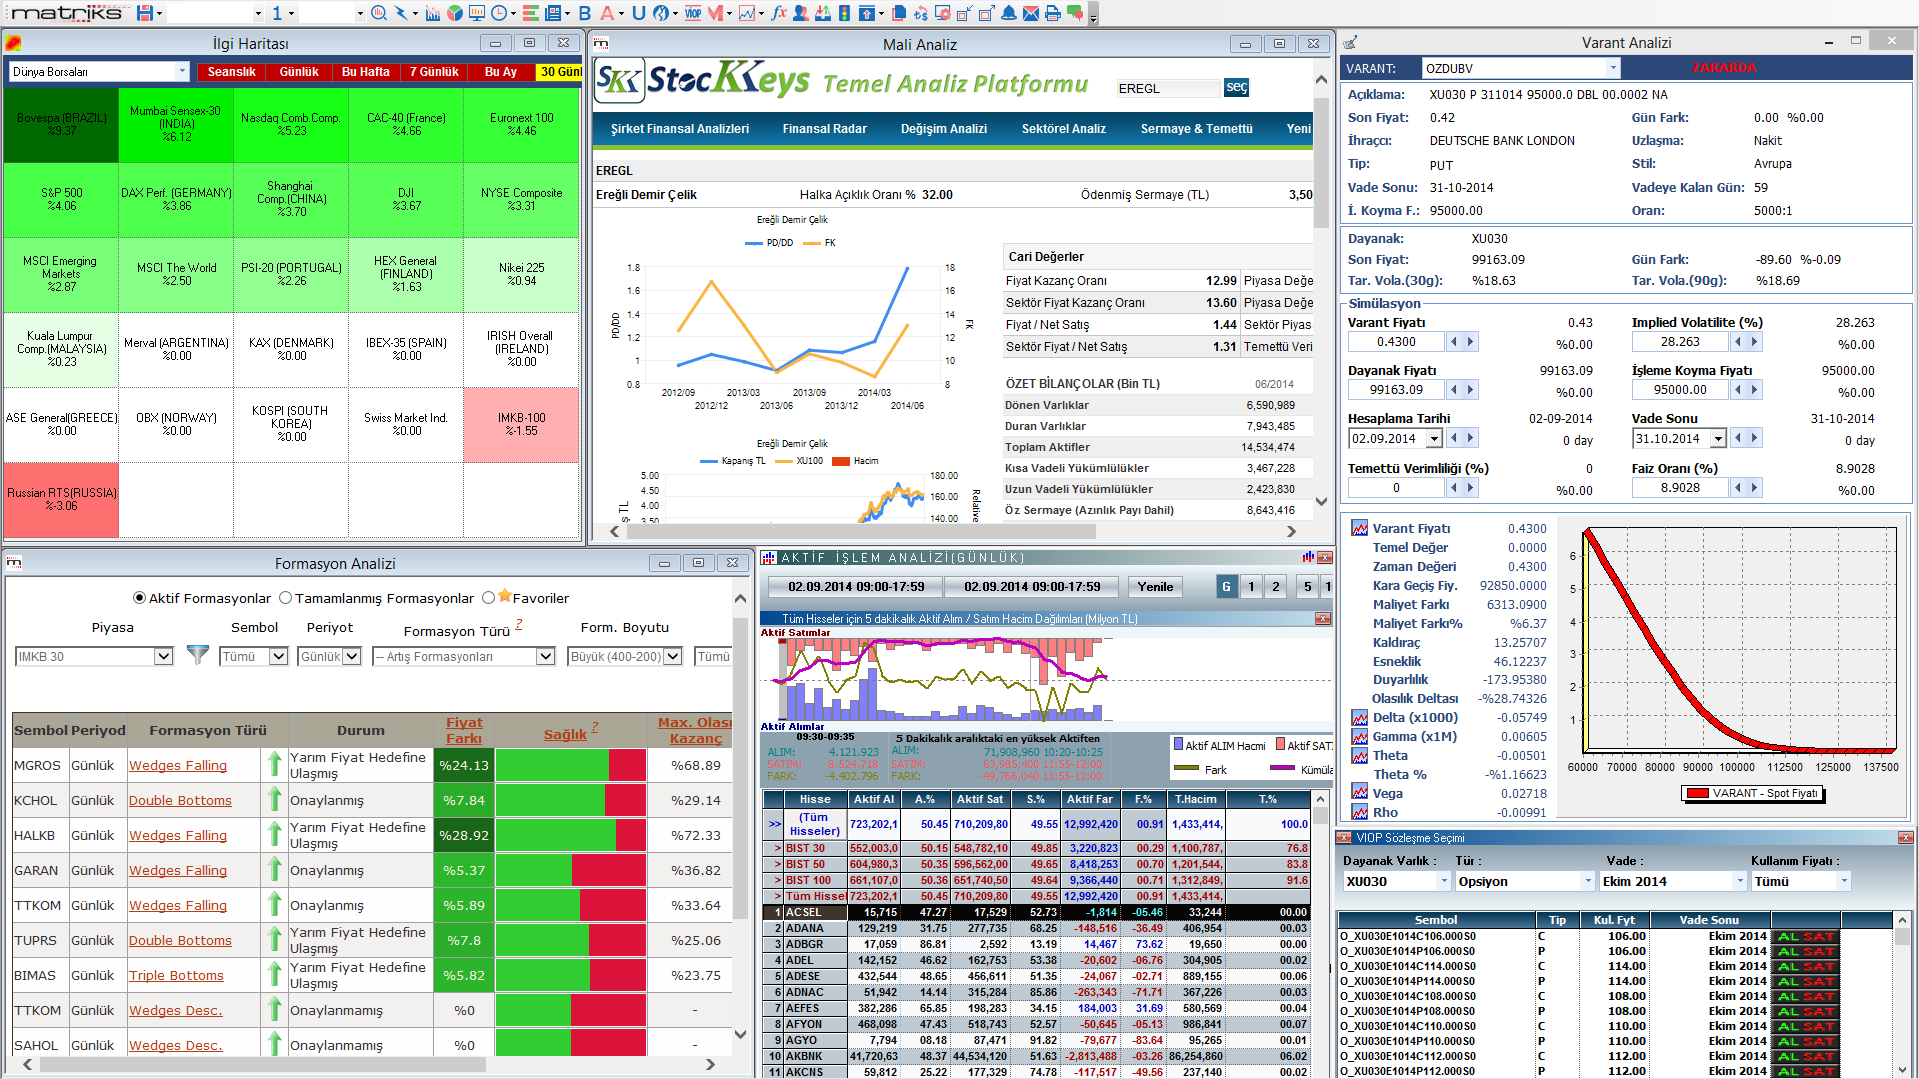Screen dimensions: 1919x1079
Task: Select the Bu Hafta period tab
Action: coord(365,72)
